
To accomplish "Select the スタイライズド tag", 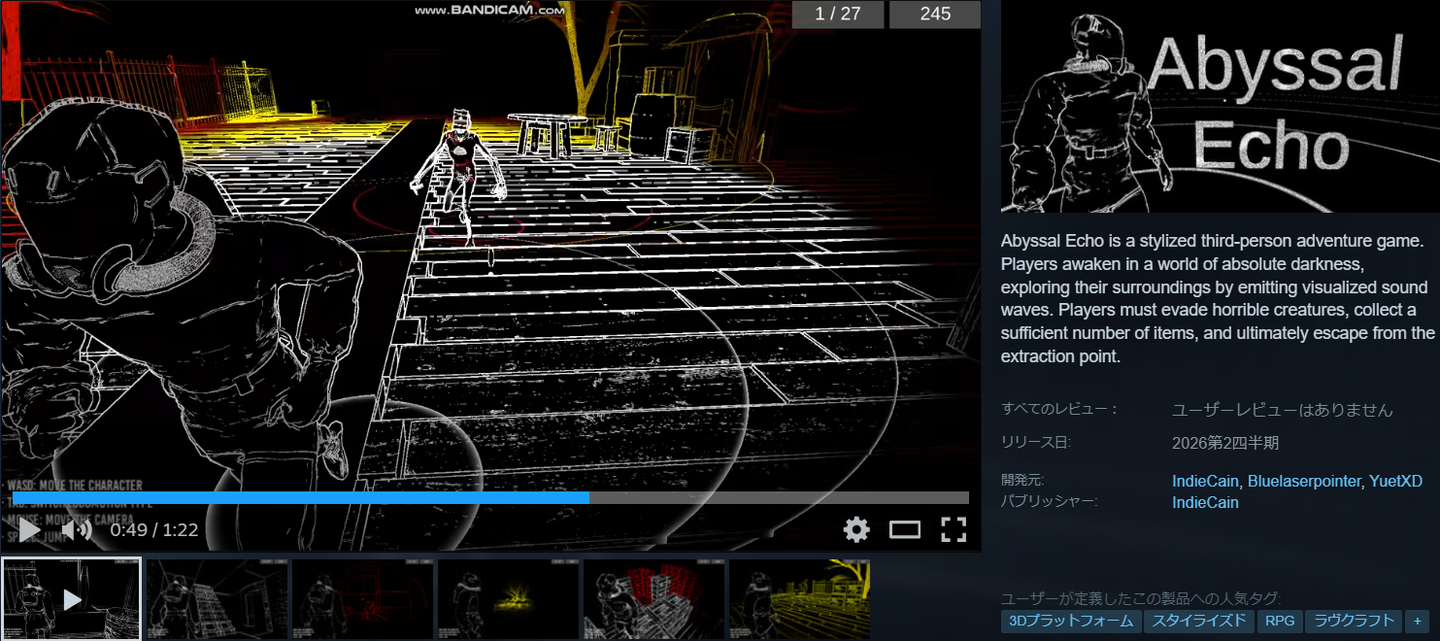I will click(x=1199, y=621).
